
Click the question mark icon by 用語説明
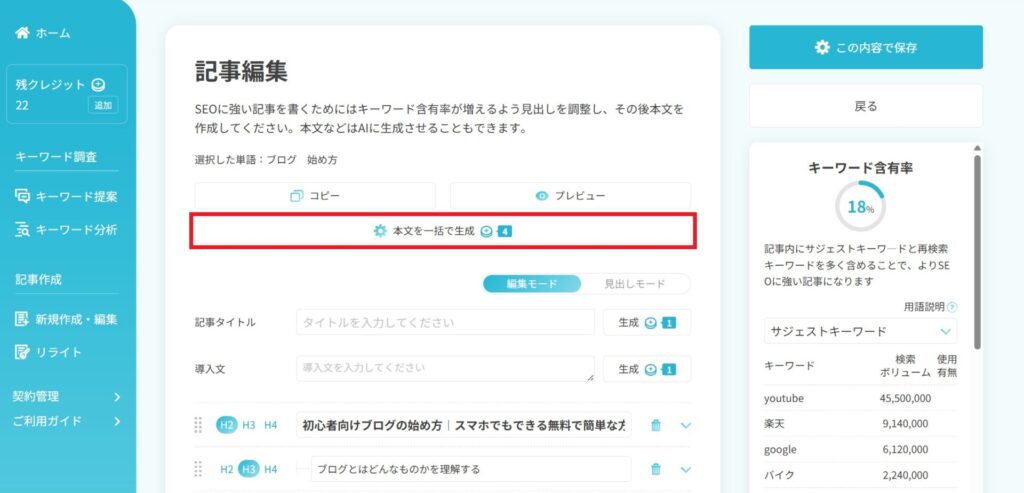point(952,307)
